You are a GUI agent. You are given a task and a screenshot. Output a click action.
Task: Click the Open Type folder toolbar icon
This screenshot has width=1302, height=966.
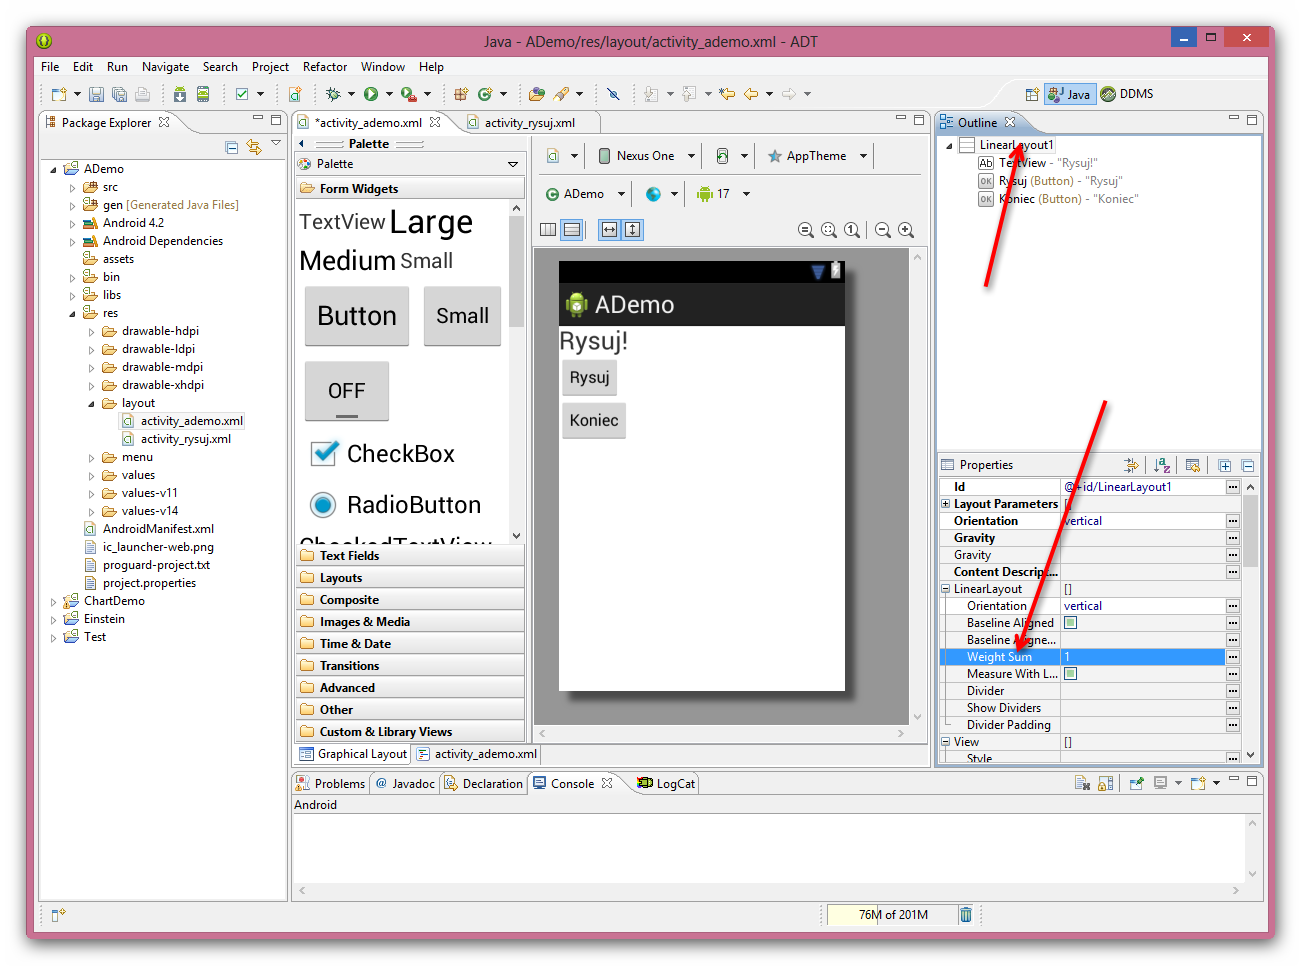click(x=537, y=94)
